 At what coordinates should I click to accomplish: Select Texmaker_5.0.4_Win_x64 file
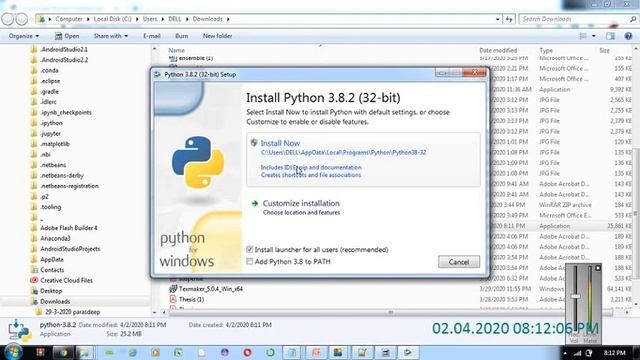211,289
